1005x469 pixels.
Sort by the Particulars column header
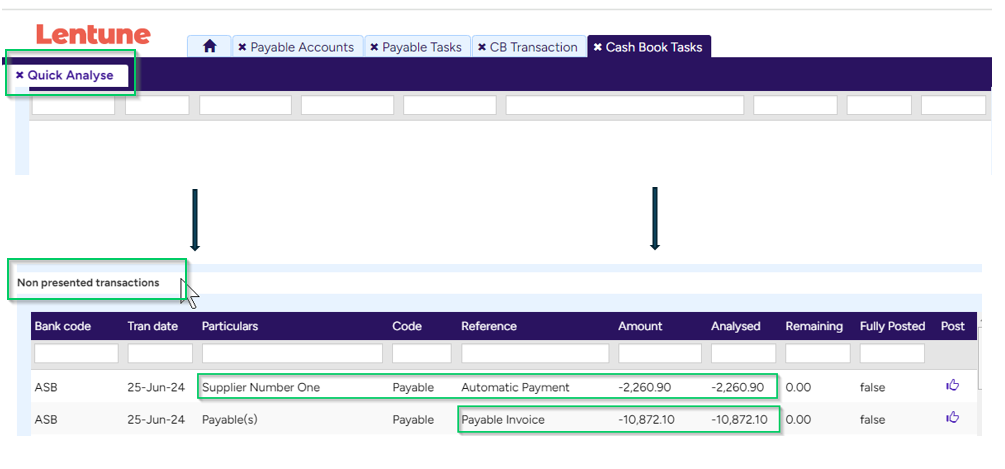pyautogui.click(x=229, y=326)
